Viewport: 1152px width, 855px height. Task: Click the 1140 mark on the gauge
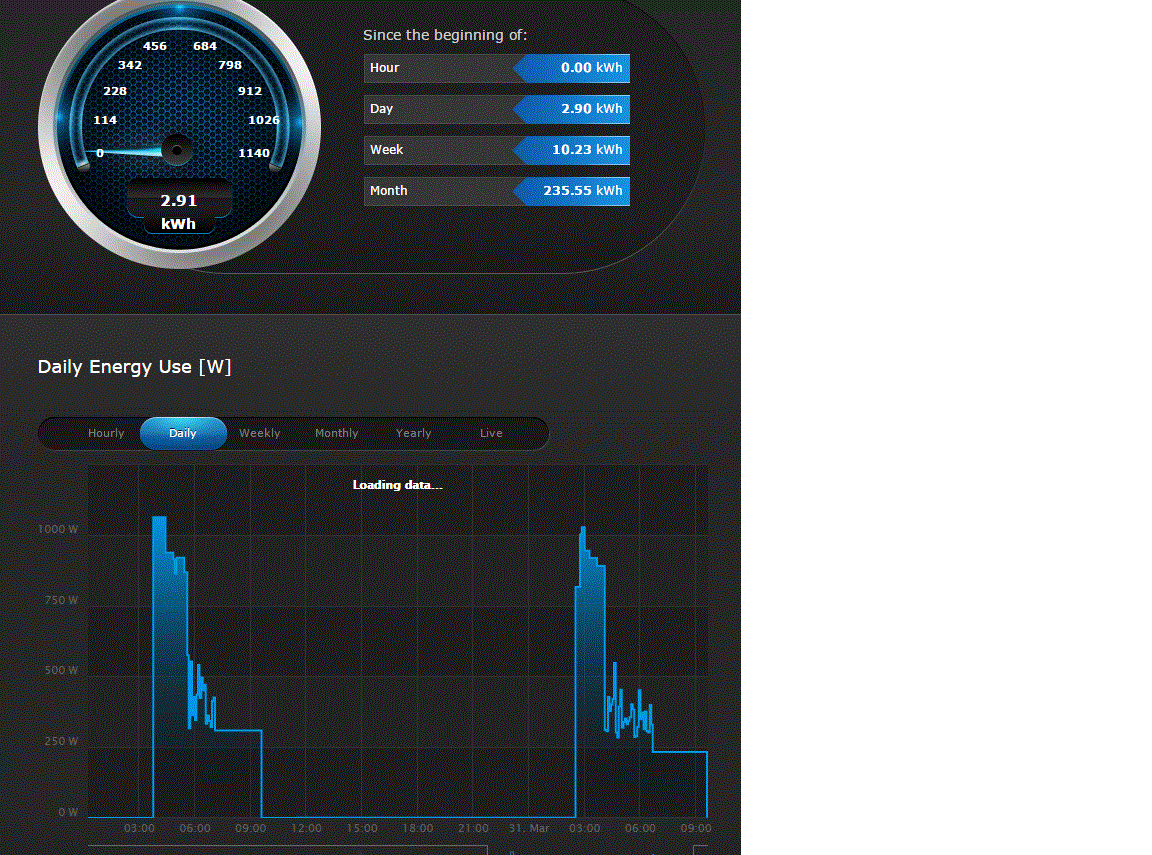[x=254, y=153]
